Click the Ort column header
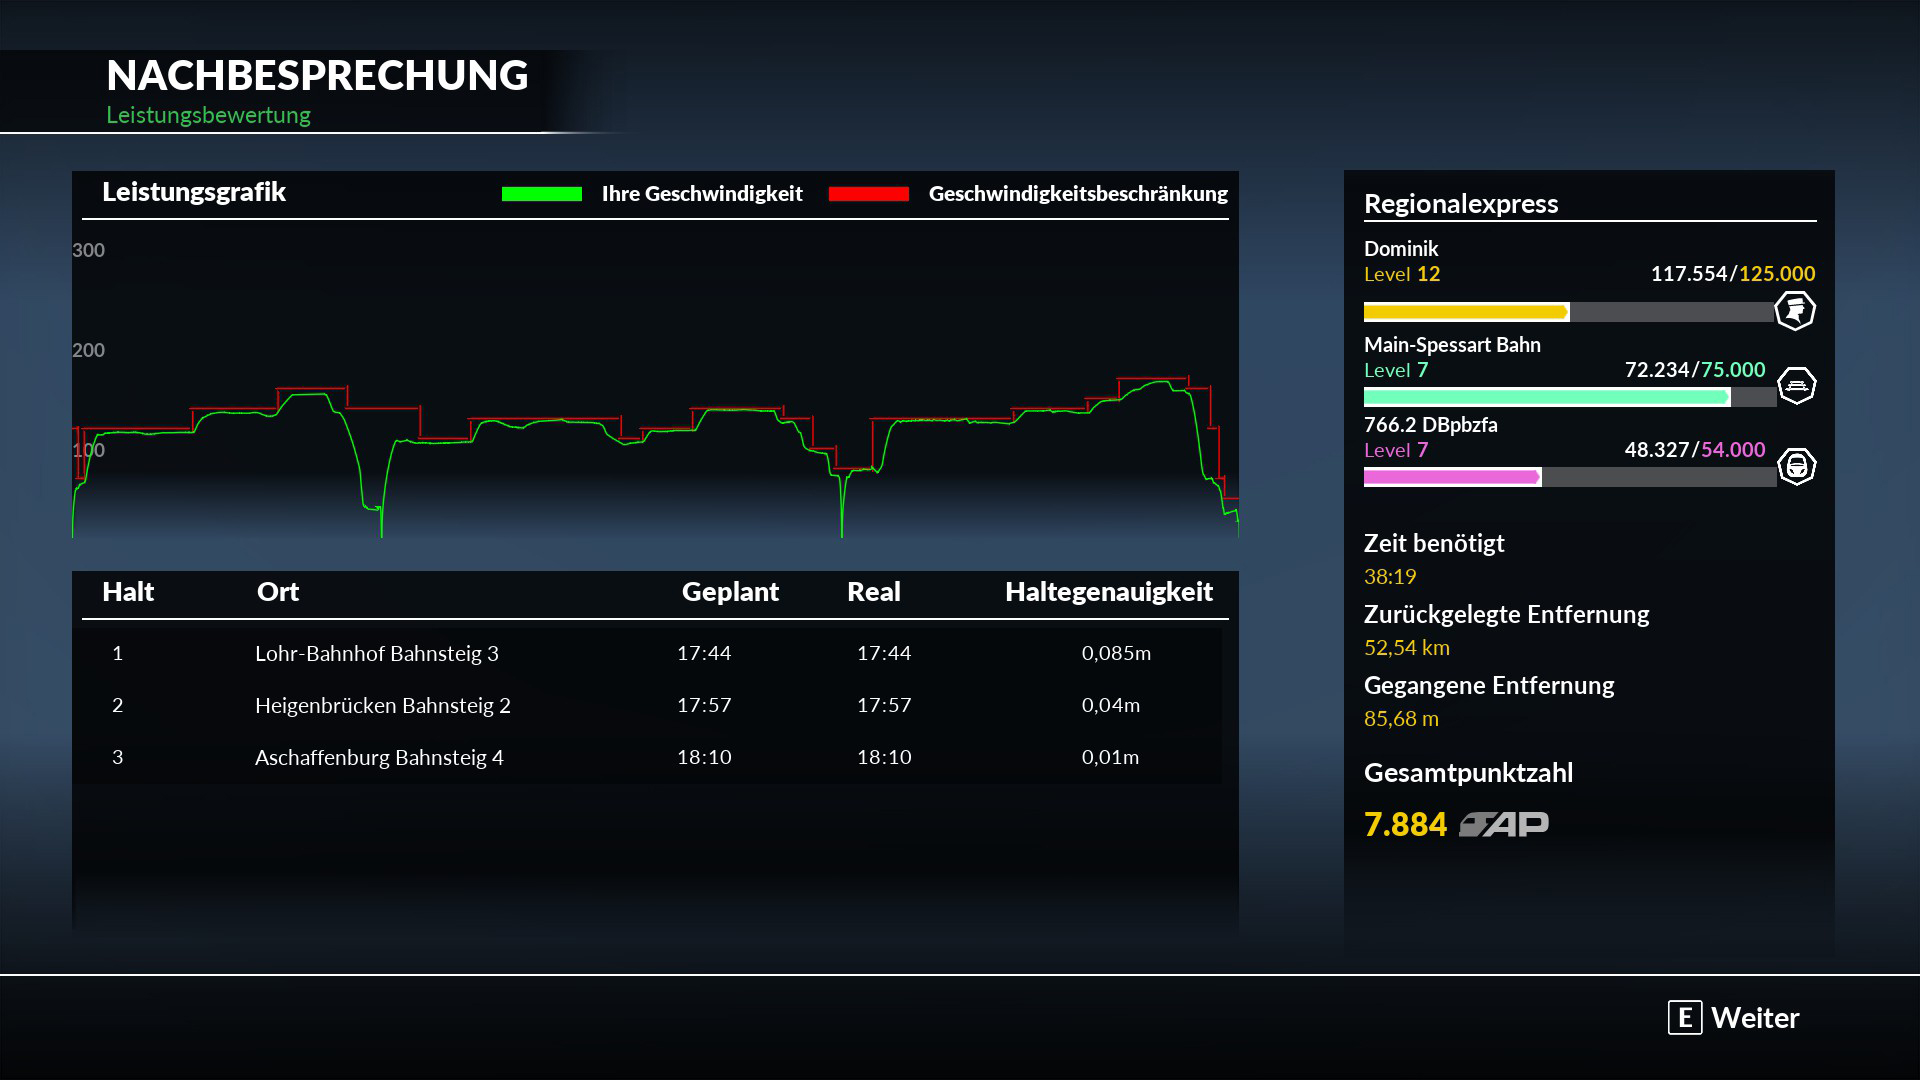Viewport: 1920px width, 1080px height. coord(278,592)
